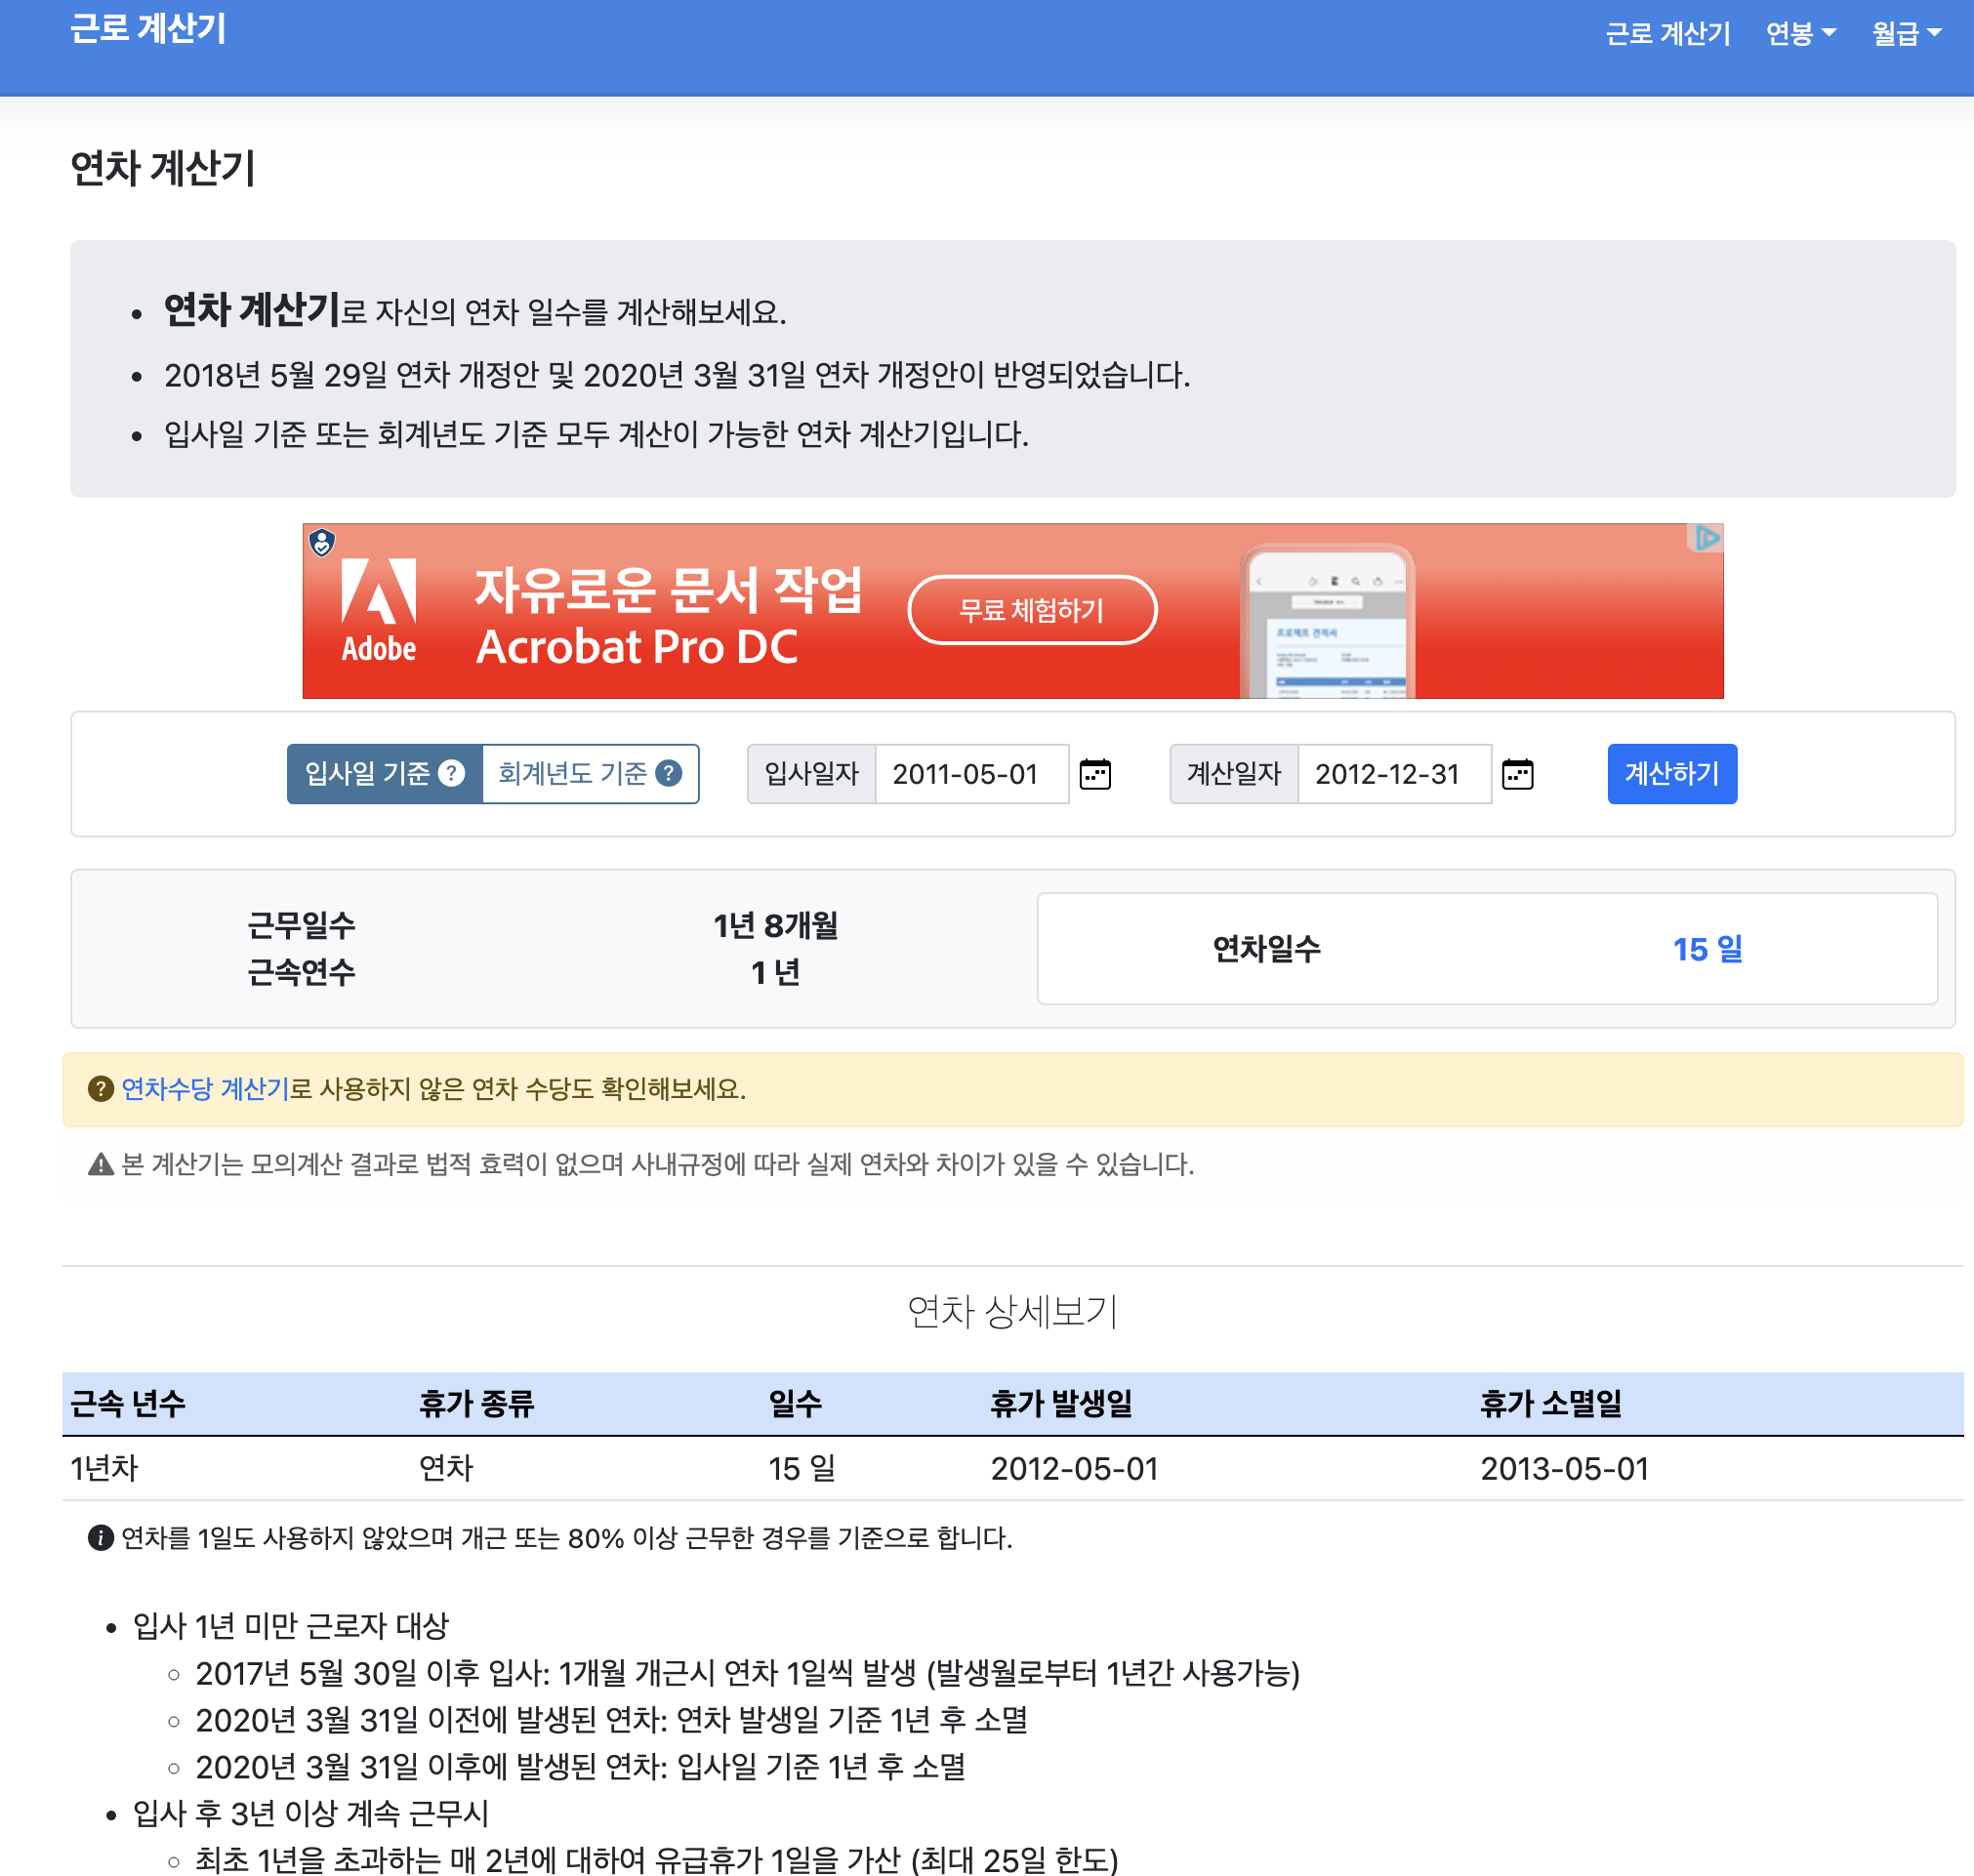Open the 연차수당 계산기 link
The image size is (1974, 1876).
tap(205, 1089)
